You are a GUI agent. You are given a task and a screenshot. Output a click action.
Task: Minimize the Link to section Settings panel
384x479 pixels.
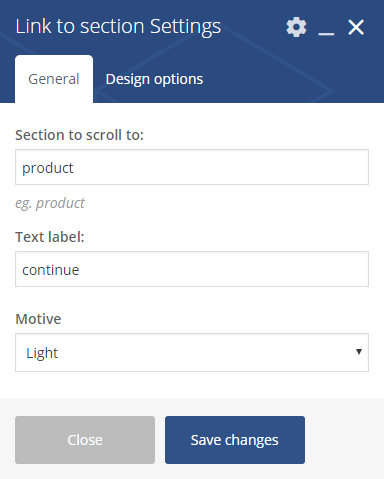coord(326,33)
